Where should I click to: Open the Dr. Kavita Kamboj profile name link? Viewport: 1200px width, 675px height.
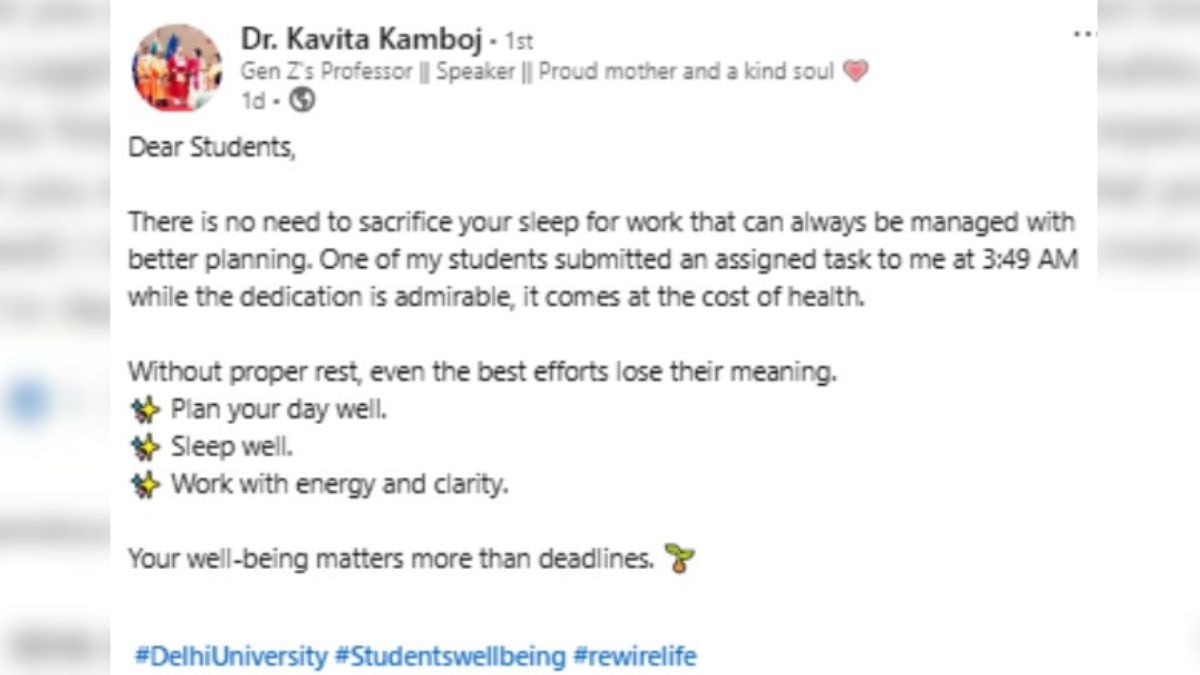(x=362, y=40)
